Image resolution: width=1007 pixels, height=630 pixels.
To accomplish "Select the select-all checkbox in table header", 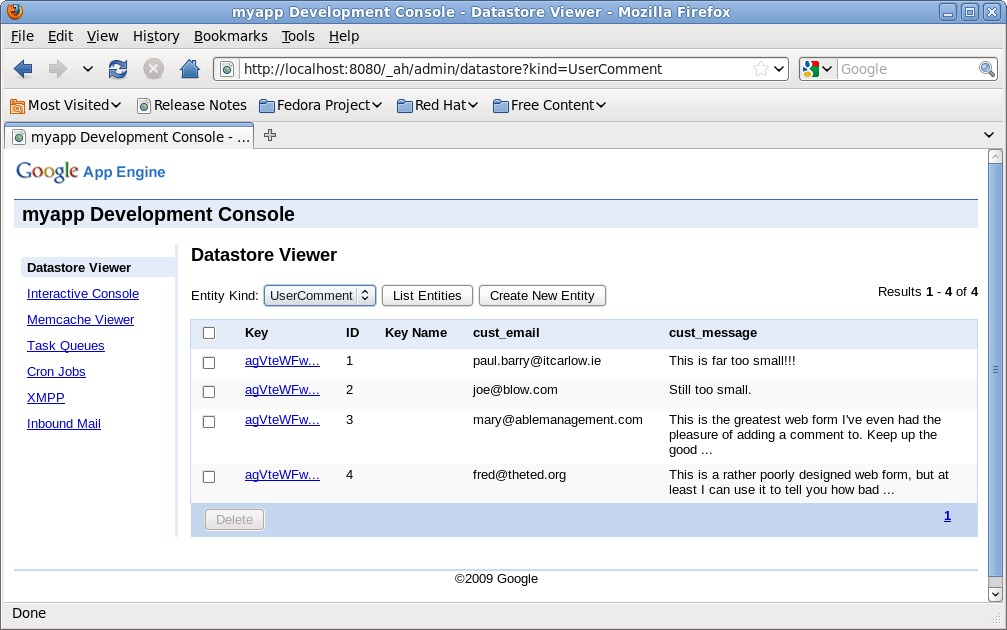I will [209, 333].
